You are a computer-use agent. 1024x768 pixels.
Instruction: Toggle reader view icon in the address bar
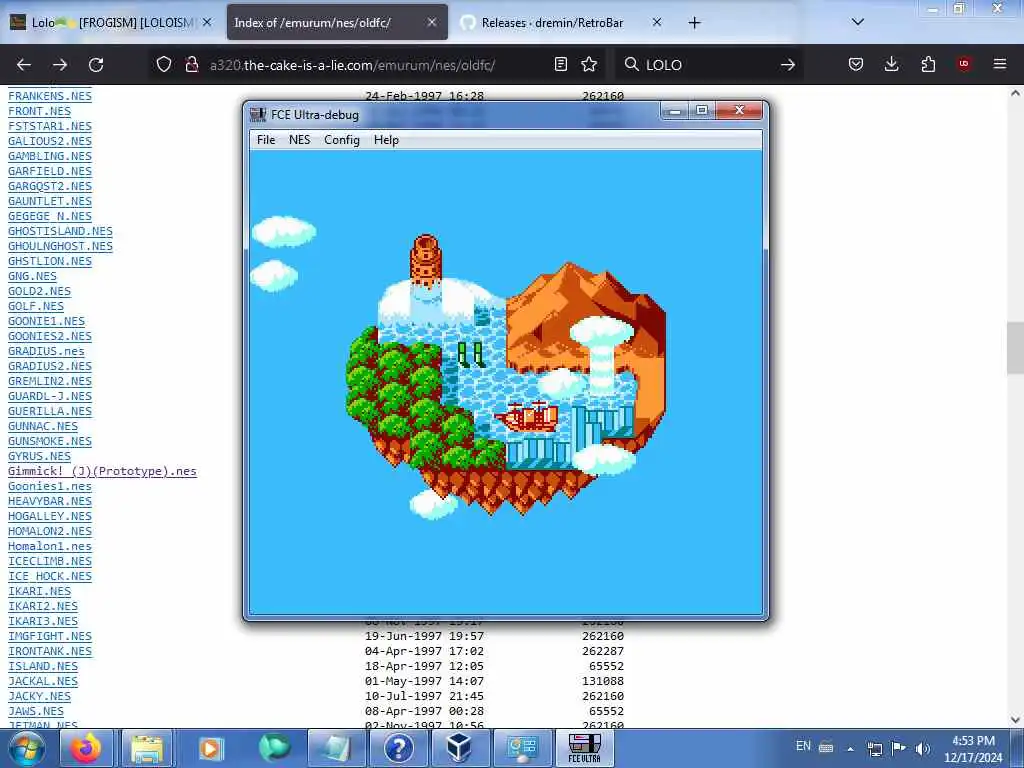[560, 64]
